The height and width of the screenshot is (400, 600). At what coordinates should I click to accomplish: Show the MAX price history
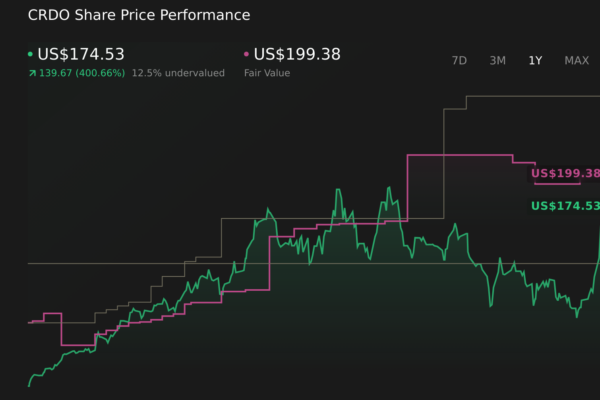pos(576,60)
